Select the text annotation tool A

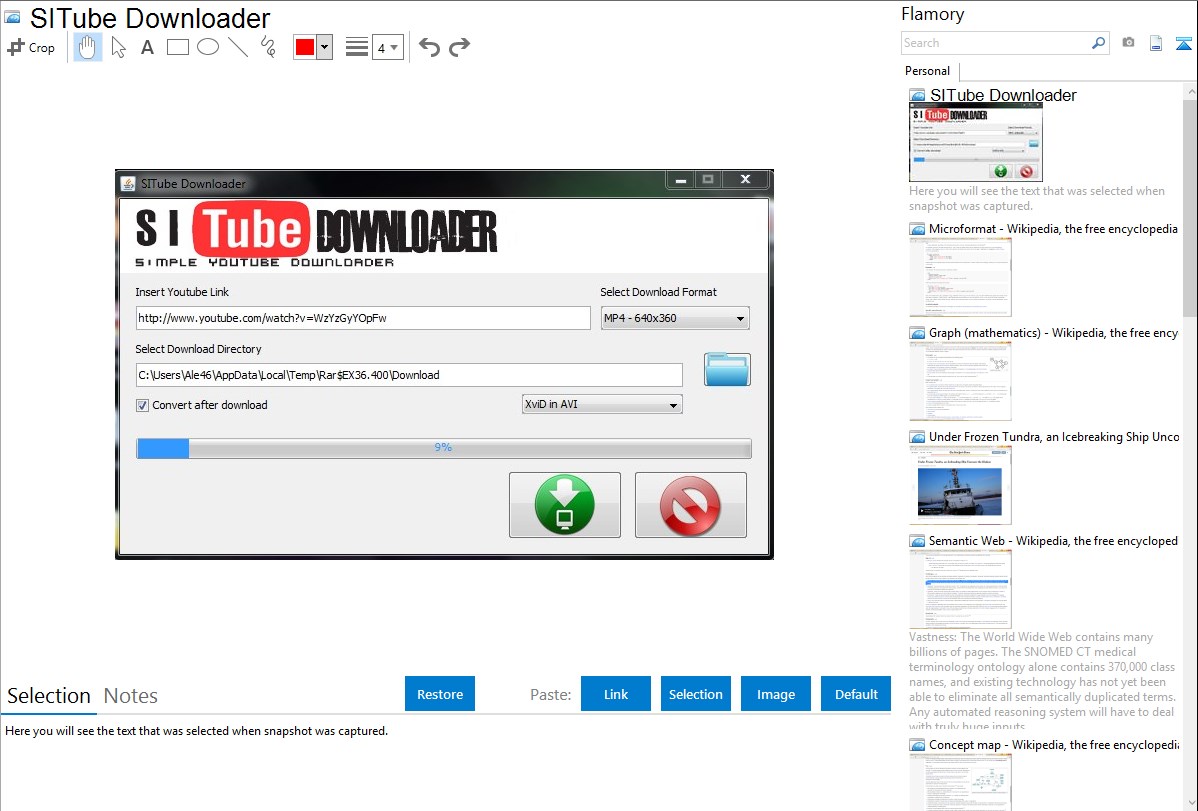point(147,47)
